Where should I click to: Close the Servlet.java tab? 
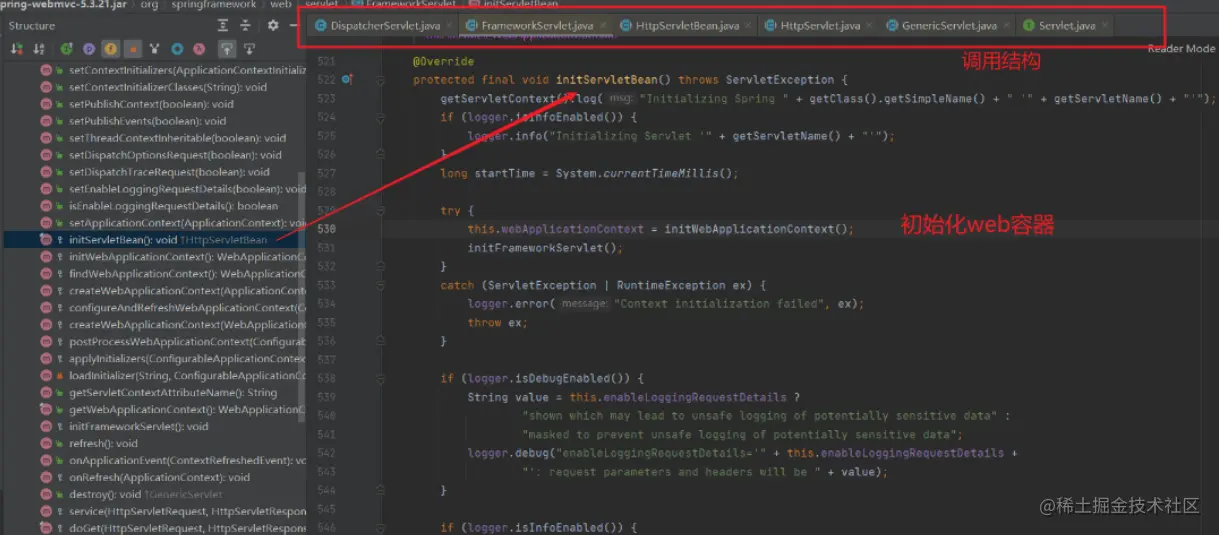1104,25
